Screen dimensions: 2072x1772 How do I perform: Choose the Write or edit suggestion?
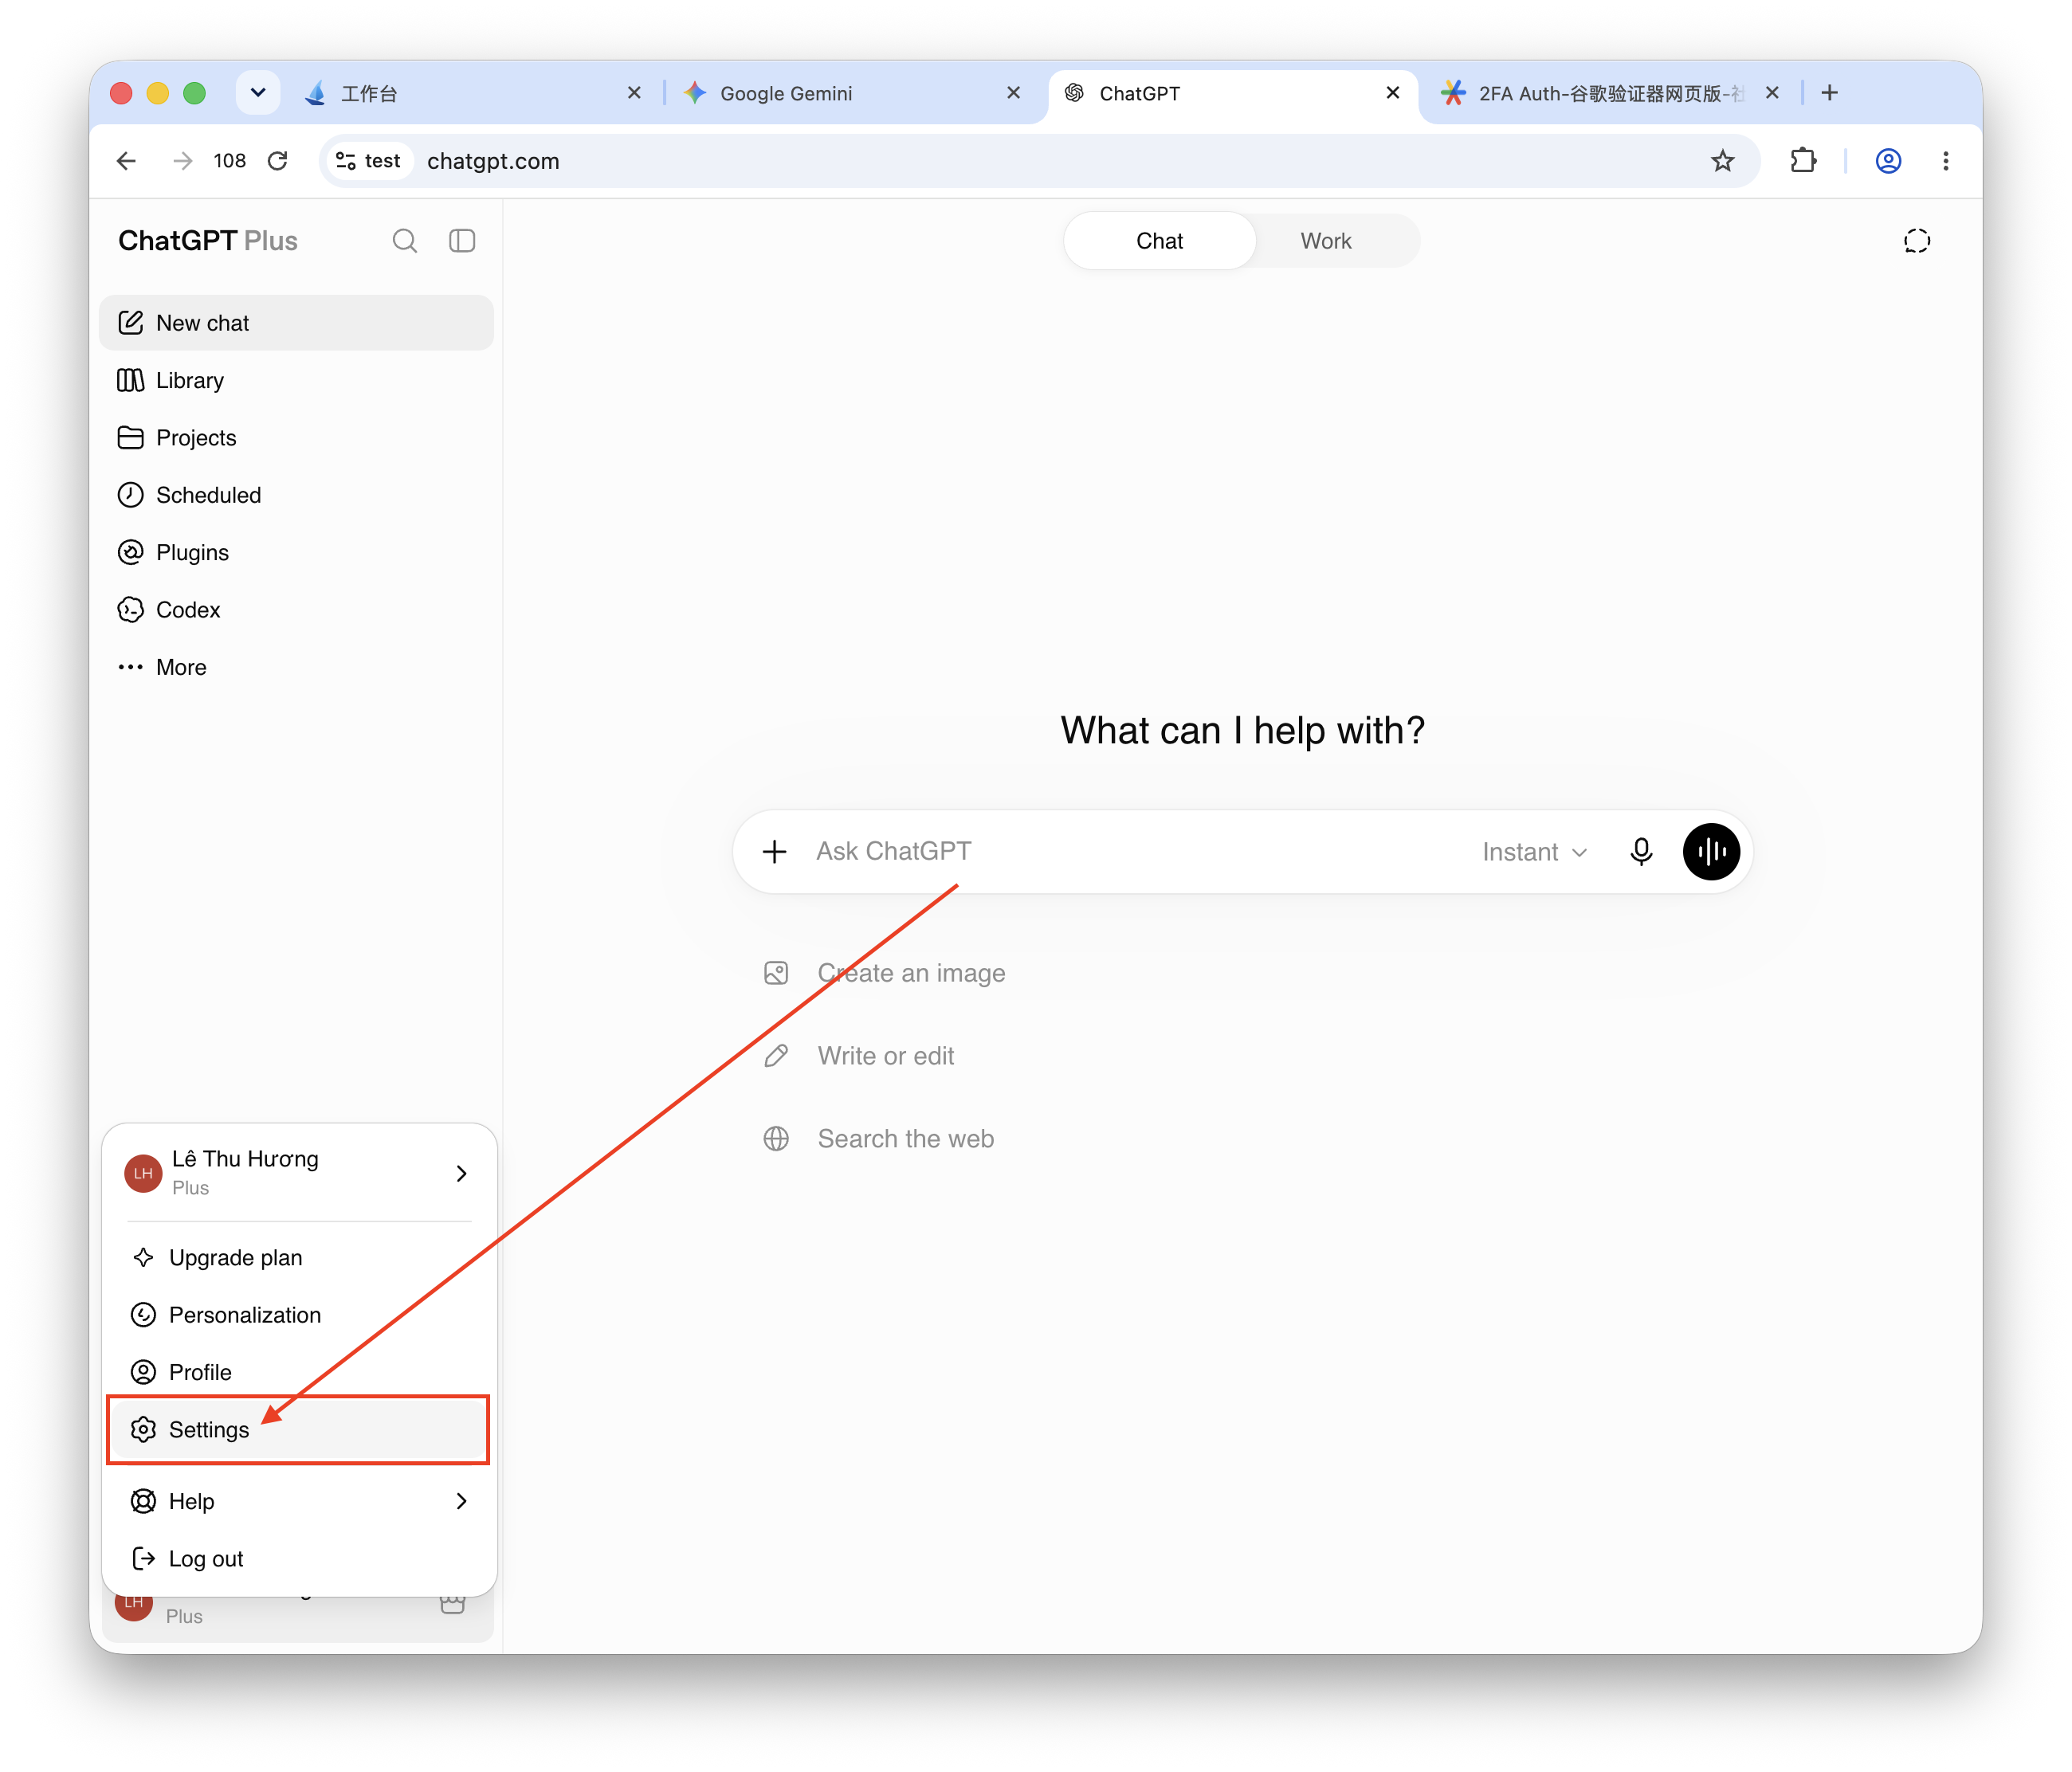[859, 1056]
